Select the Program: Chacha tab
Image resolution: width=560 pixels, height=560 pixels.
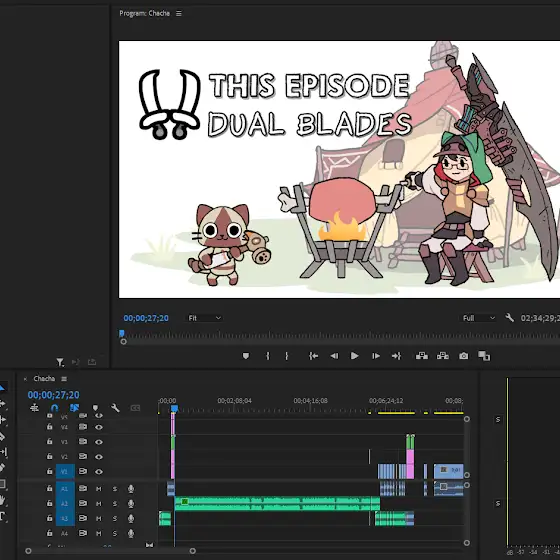click(x=145, y=13)
